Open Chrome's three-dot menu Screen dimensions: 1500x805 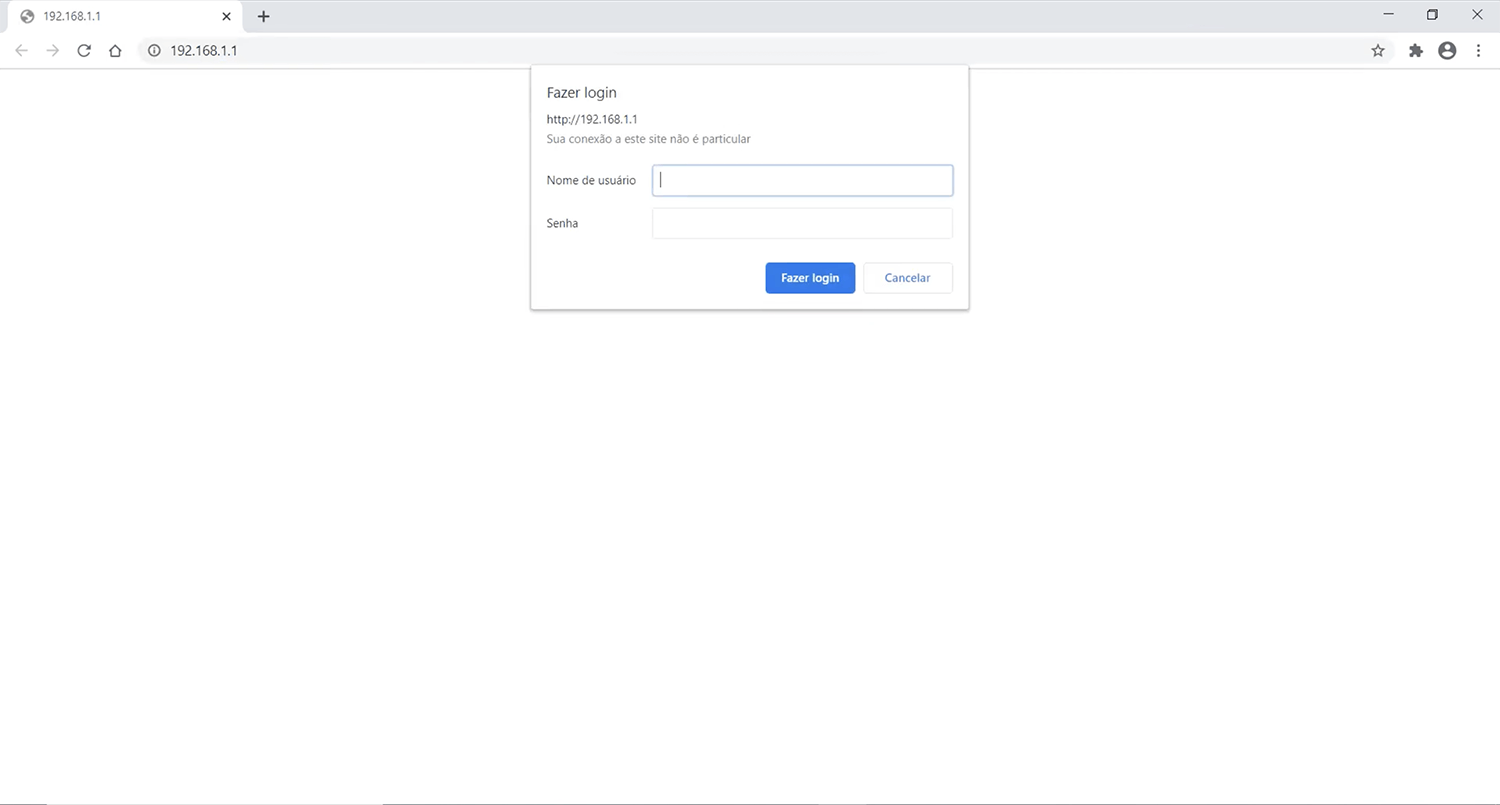1478,51
